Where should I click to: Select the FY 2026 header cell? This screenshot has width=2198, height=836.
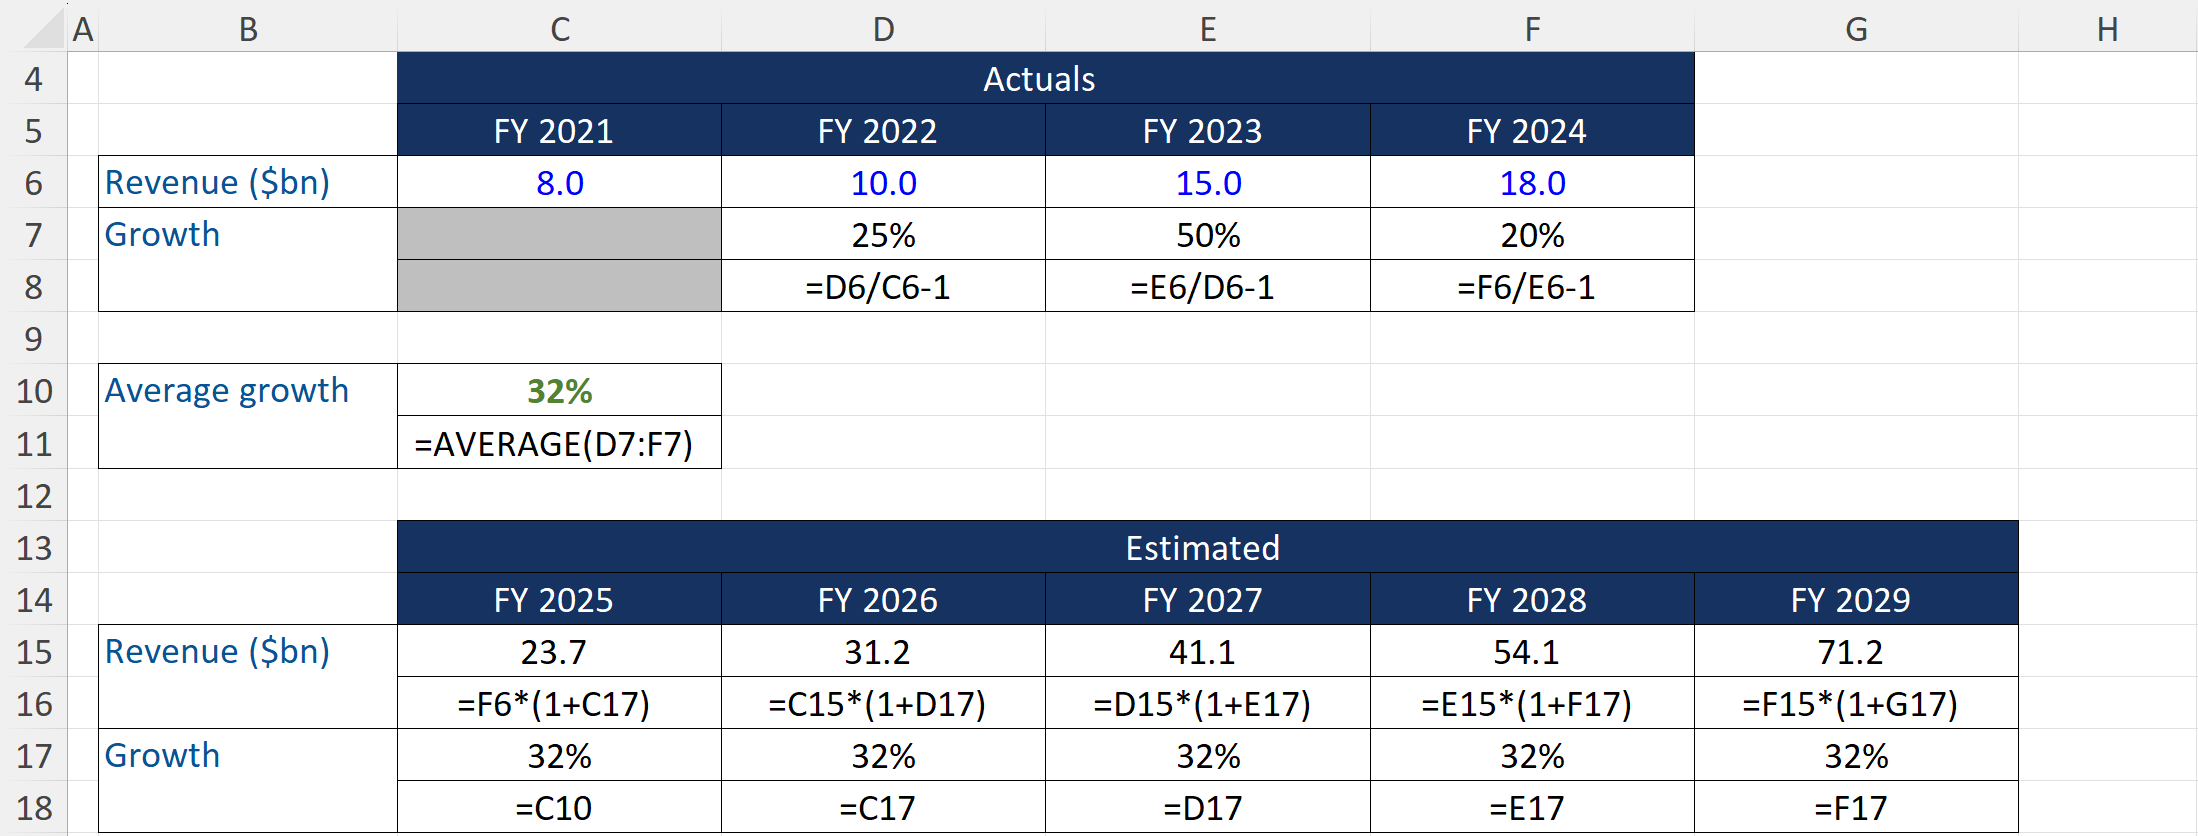coord(878,600)
